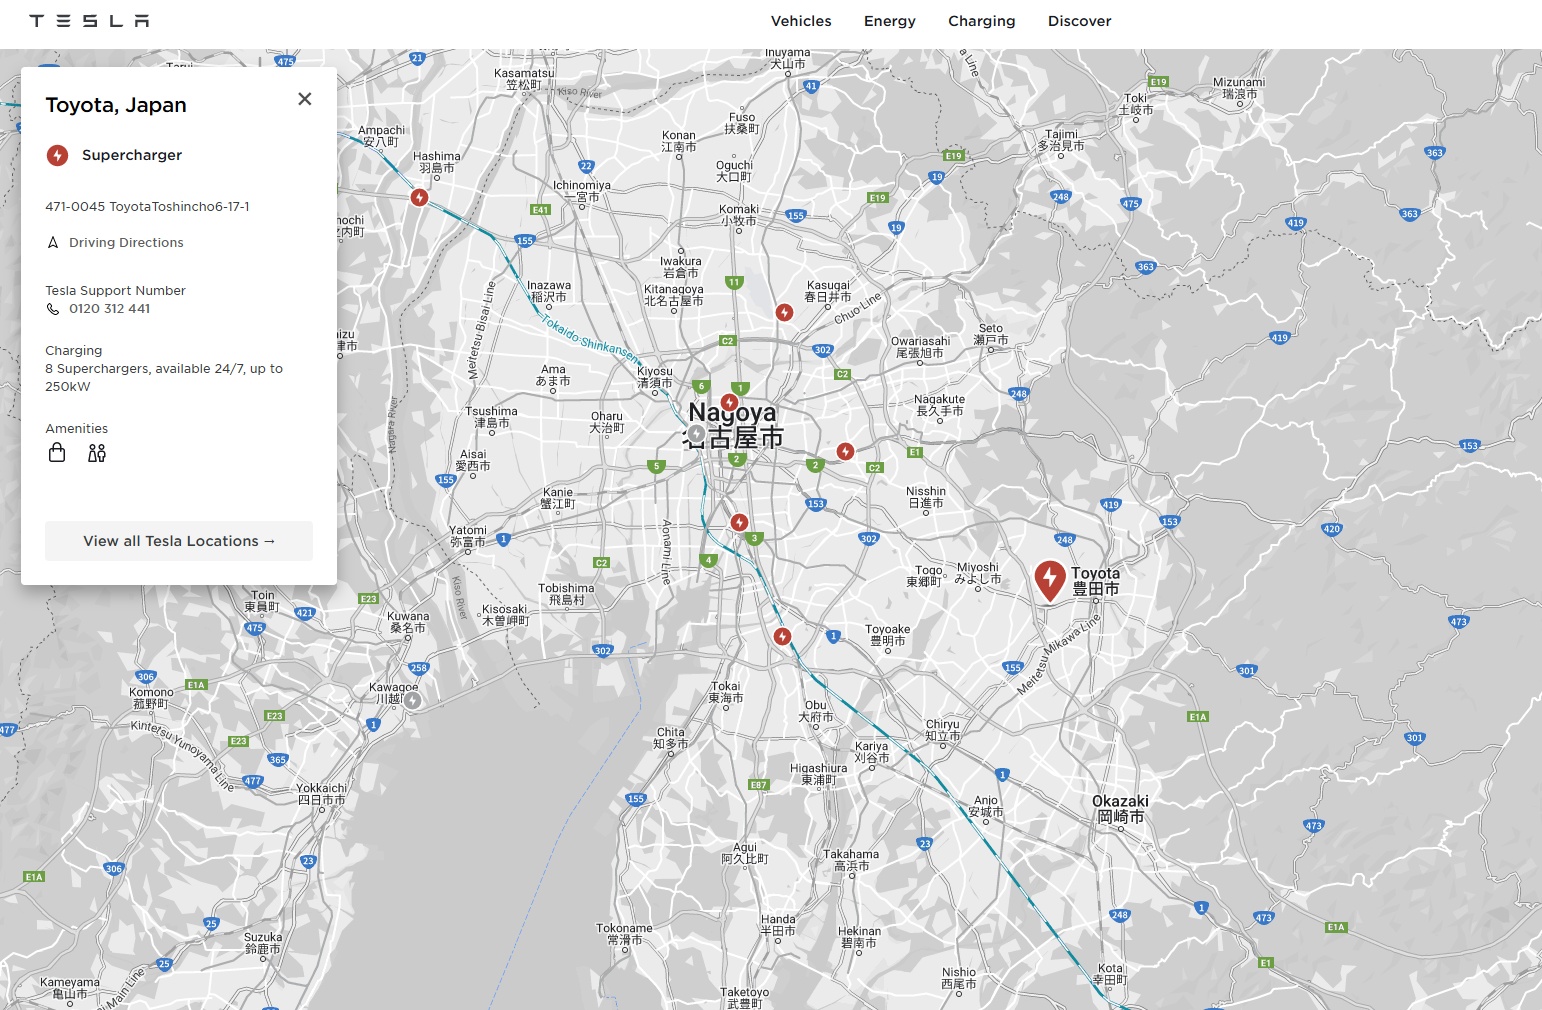Open the Charging menu
The height and width of the screenshot is (1010, 1542).
coord(982,21)
